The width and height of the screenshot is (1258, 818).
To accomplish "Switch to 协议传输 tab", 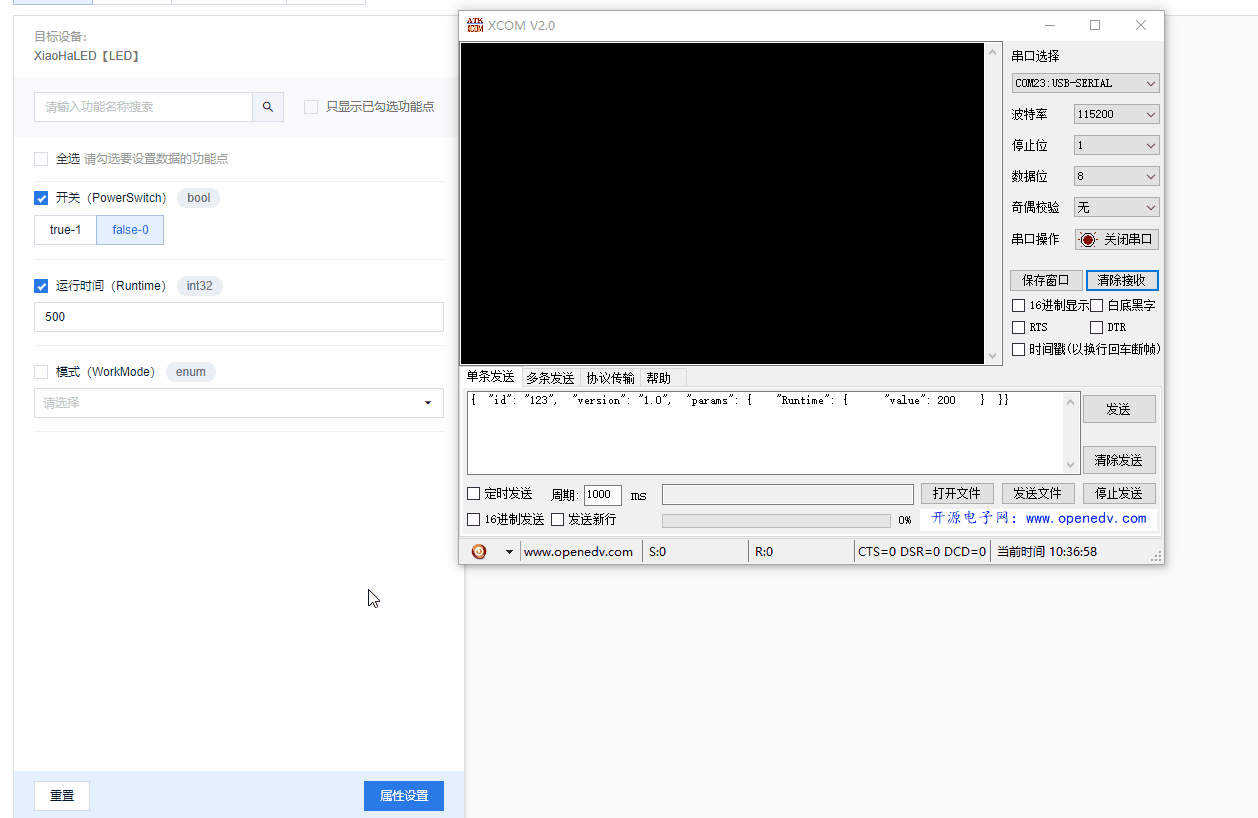I will click(610, 378).
